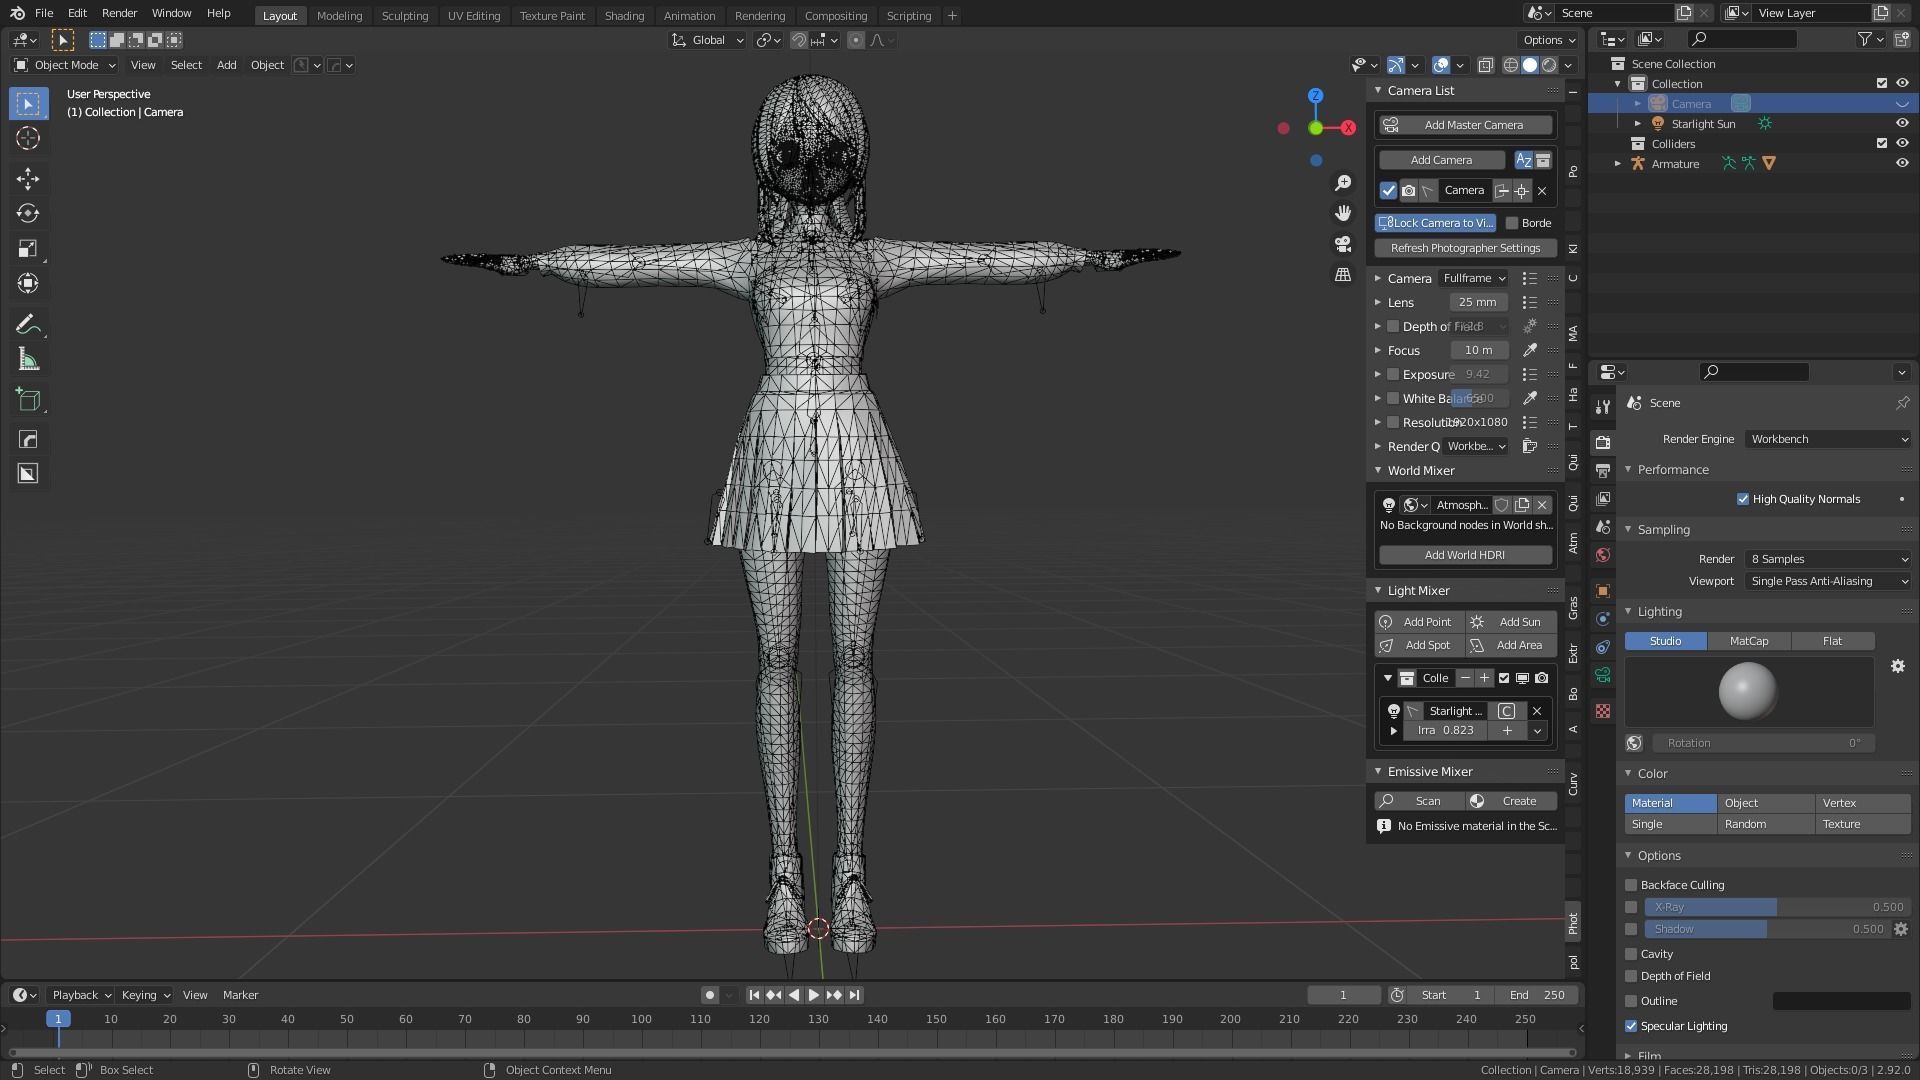Open the Output properties tab icon
The image size is (1920, 1080).
click(x=1603, y=470)
